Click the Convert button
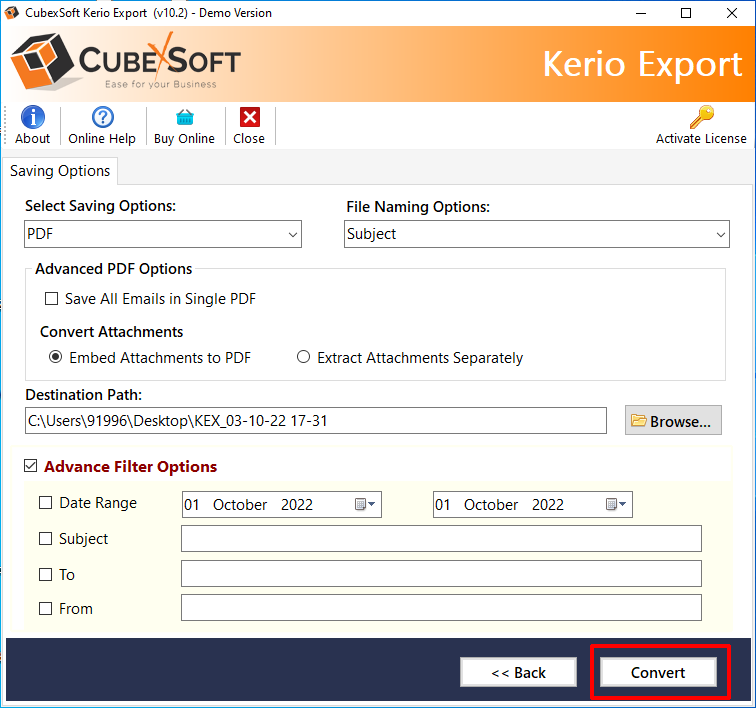Image resolution: width=756 pixels, height=708 pixels. 658,672
